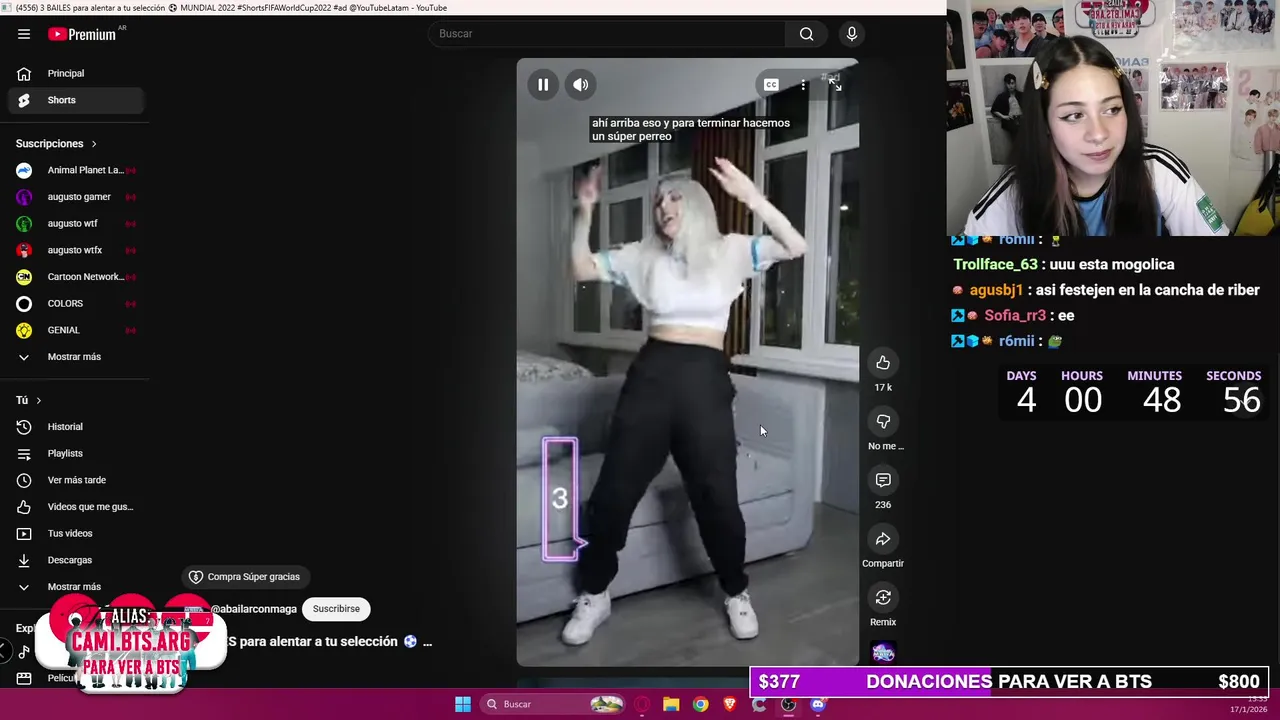Open Principal in the sidebar
This screenshot has width=1280, height=720.
[76, 73]
